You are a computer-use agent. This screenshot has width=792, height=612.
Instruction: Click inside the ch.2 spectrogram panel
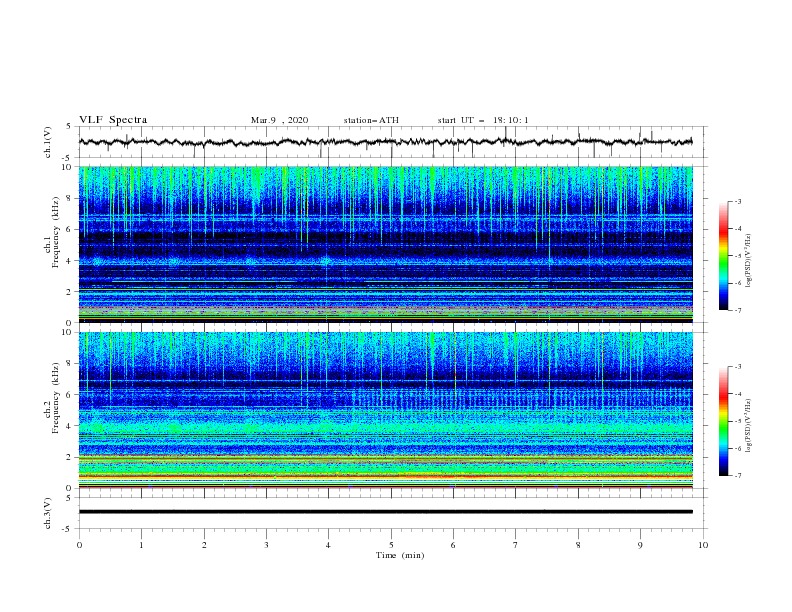[x=385, y=410]
